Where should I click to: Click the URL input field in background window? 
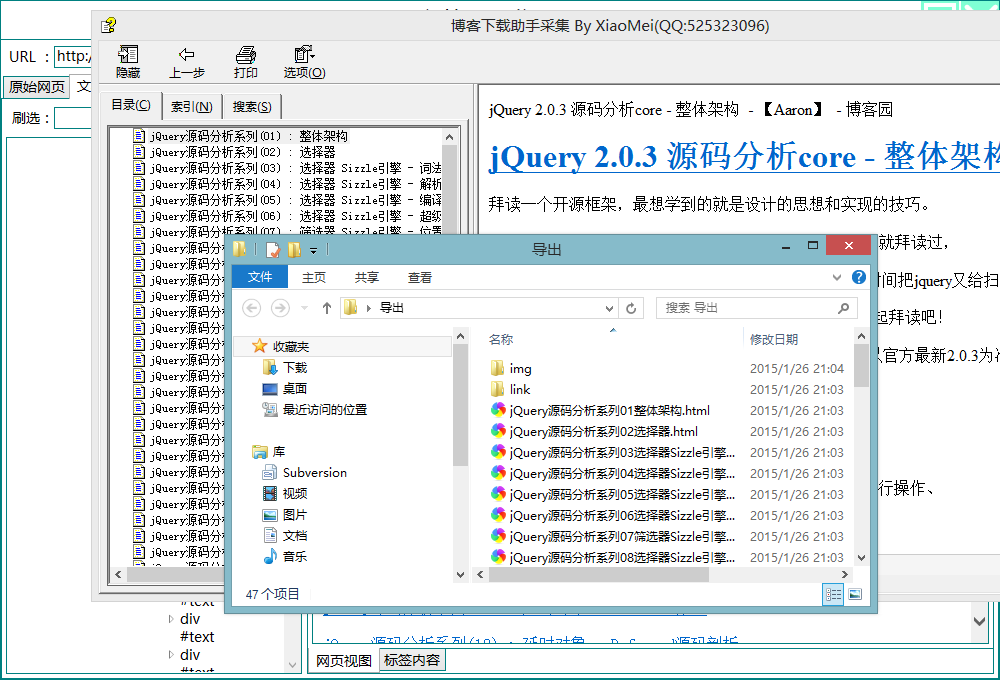[73, 57]
